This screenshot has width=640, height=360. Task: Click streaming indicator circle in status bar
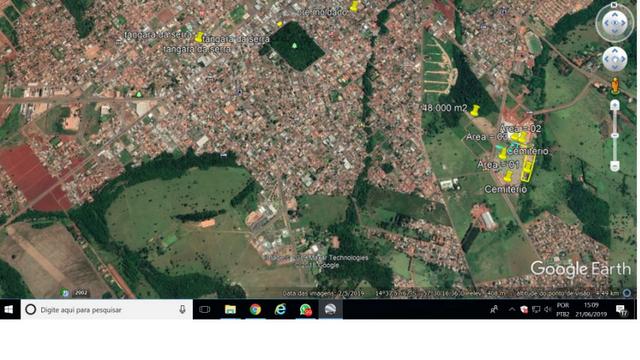click(x=627, y=293)
